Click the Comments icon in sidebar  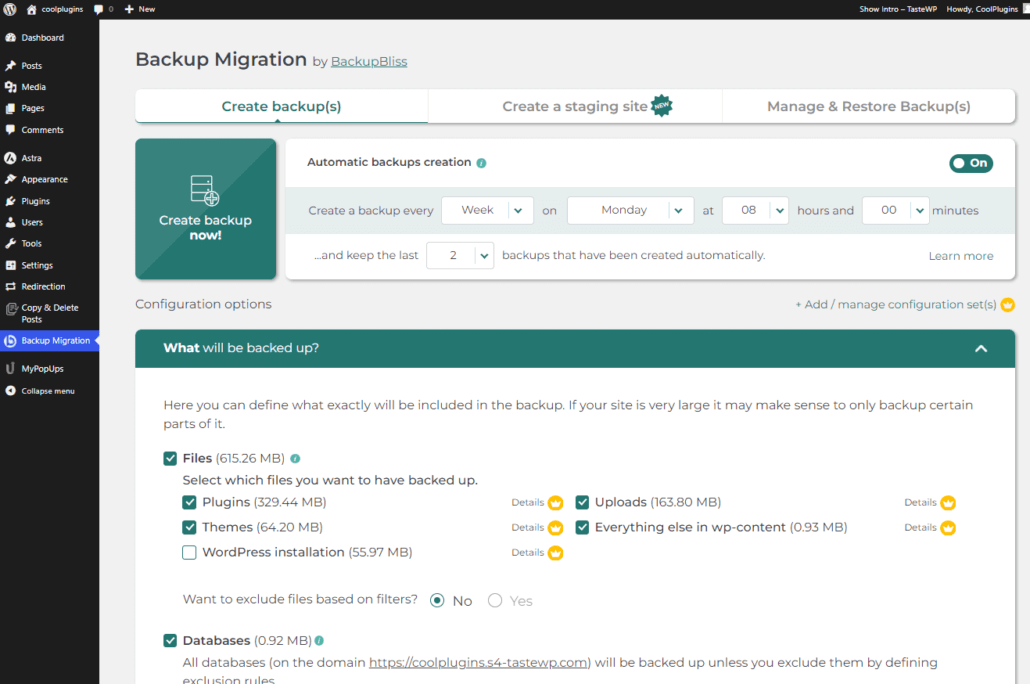[11, 130]
